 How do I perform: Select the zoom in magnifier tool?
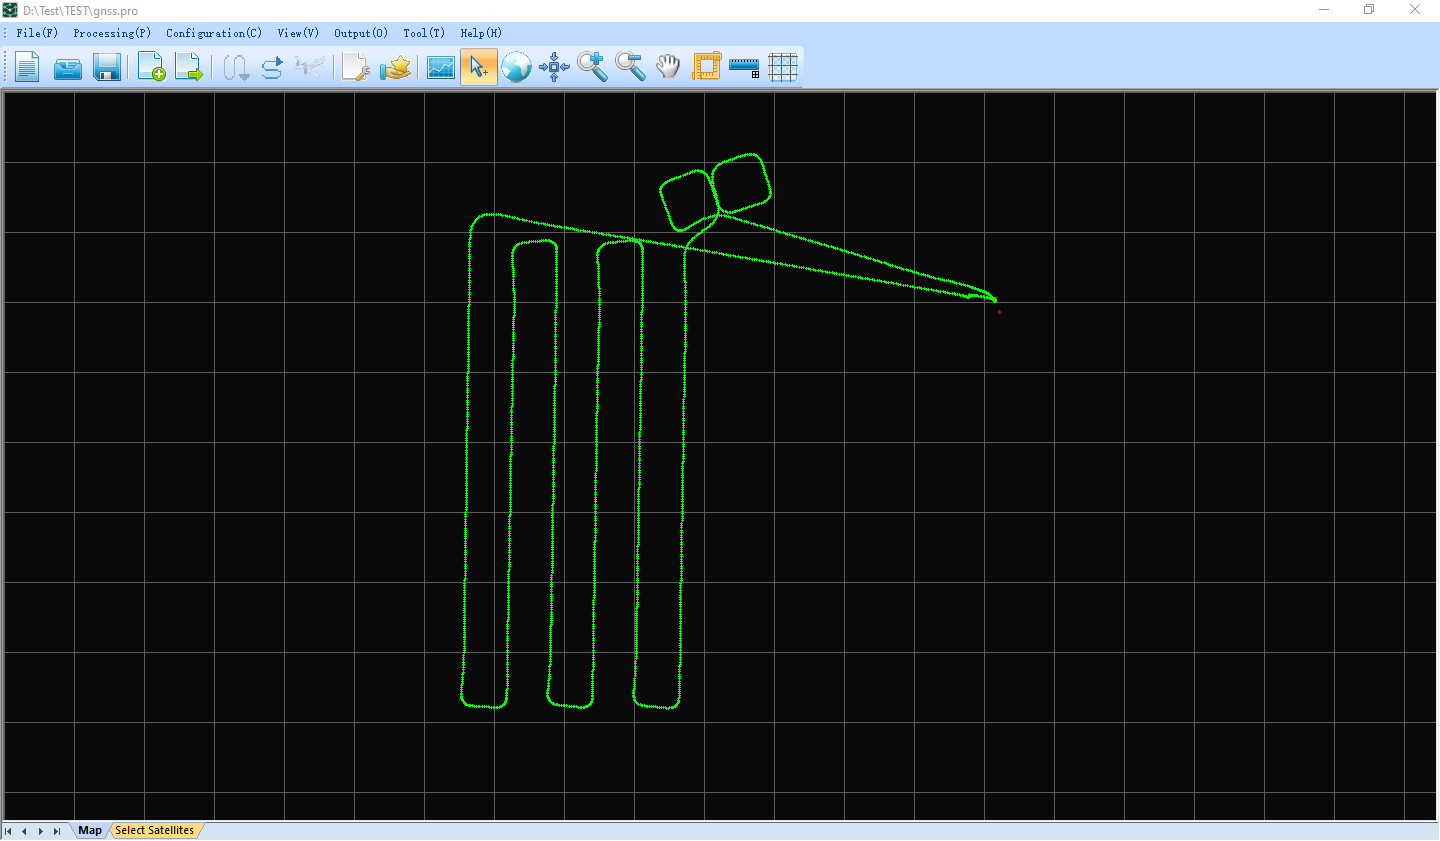click(592, 67)
